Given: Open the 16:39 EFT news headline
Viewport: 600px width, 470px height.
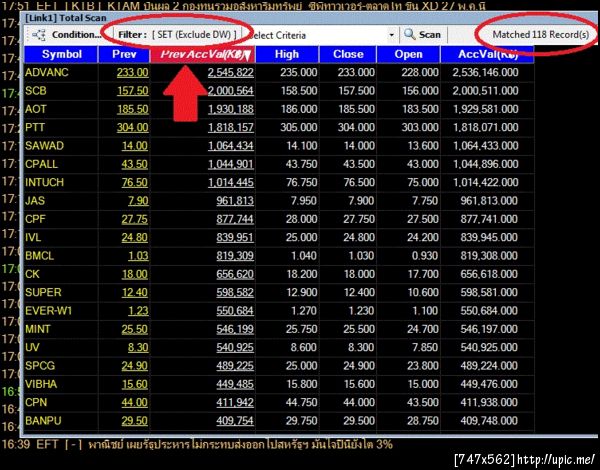Looking at the screenshot, I should tap(197, 445).
